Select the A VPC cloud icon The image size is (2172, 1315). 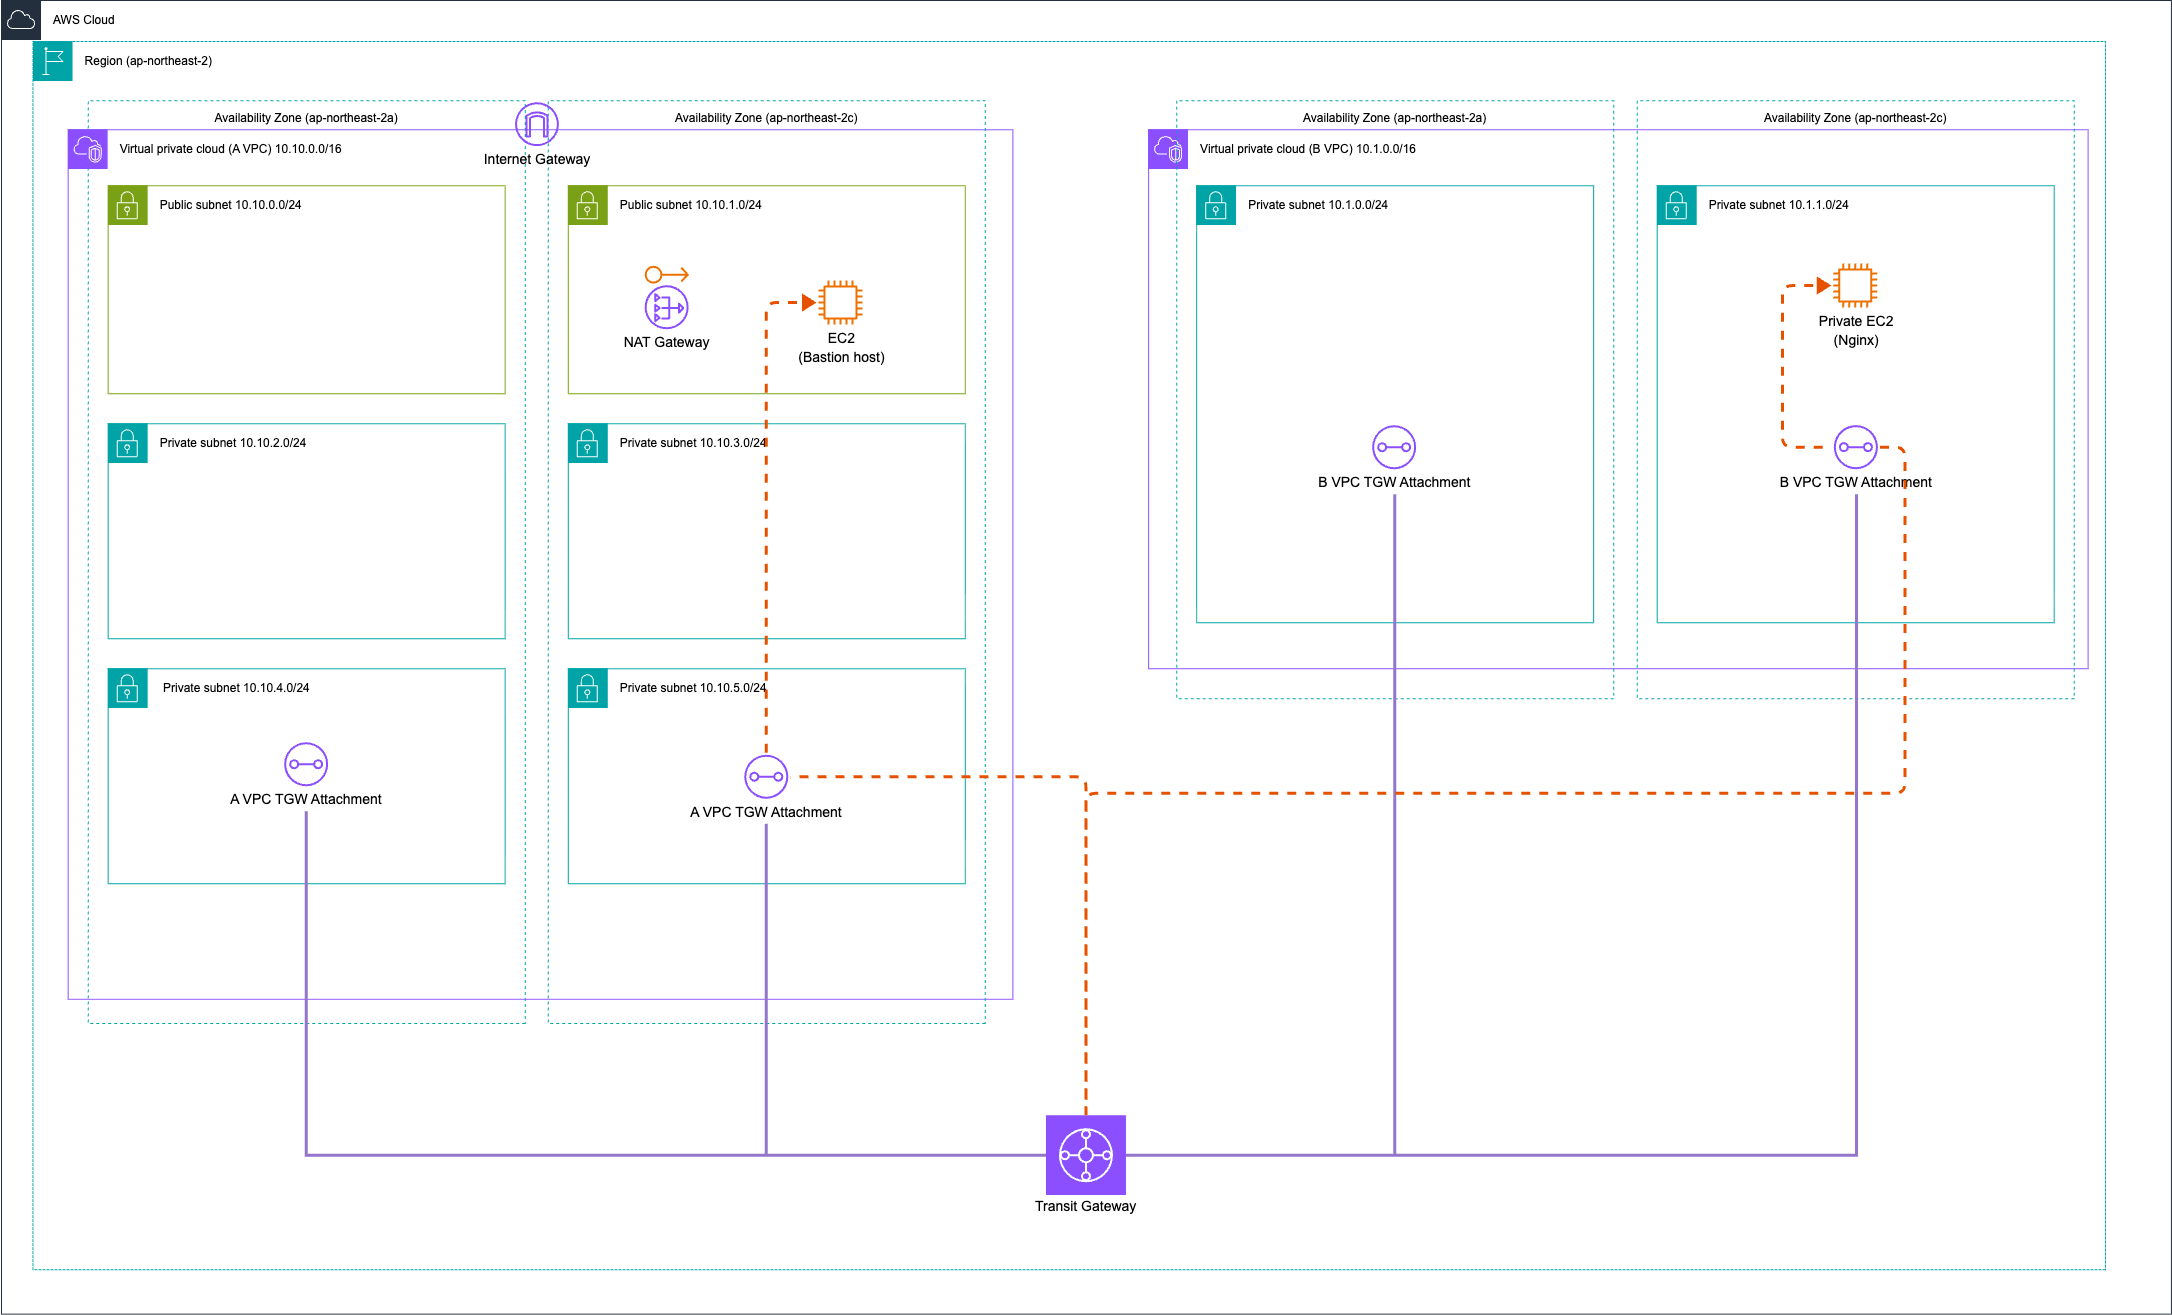click(88, 149)
